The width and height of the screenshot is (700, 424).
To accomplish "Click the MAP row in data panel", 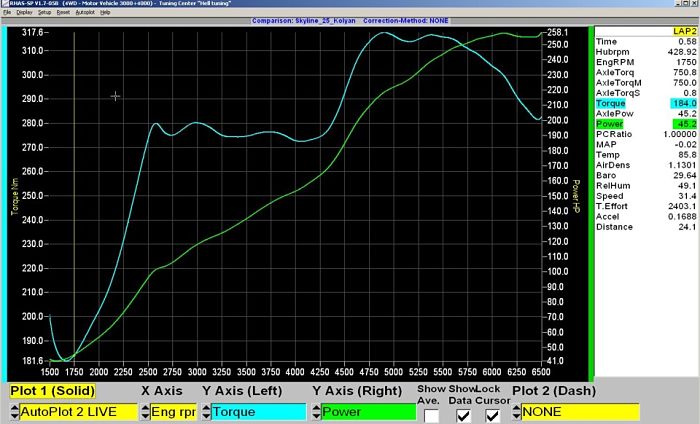I will click(x=646, y=145).
